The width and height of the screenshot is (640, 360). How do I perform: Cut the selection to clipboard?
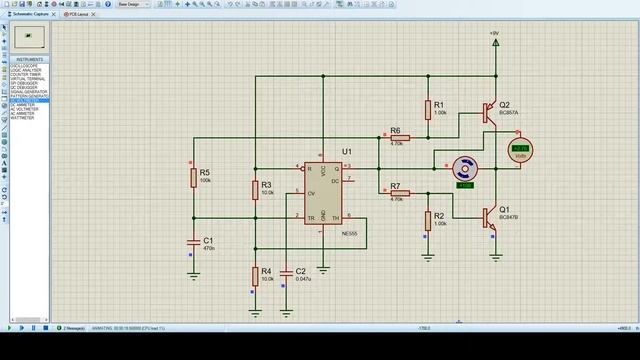coord(247,4)
